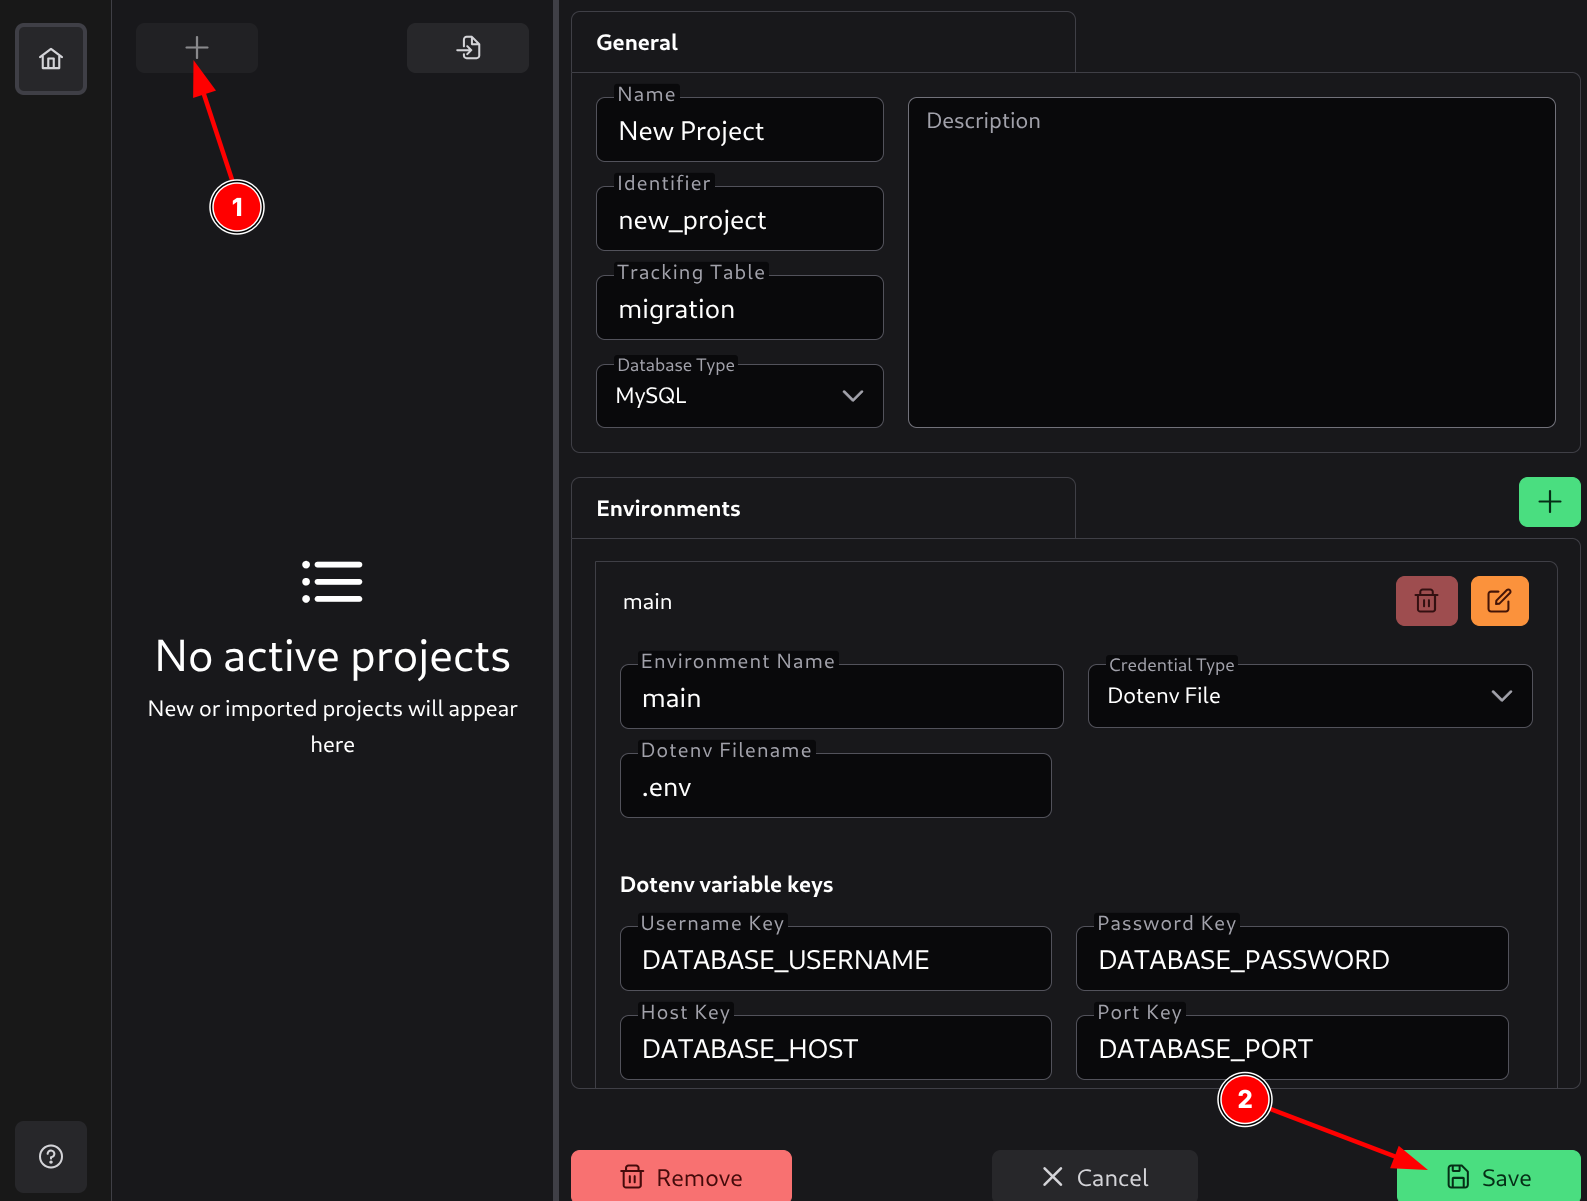
Task: Open the help question mark icon
Action: click(51, 1157)
